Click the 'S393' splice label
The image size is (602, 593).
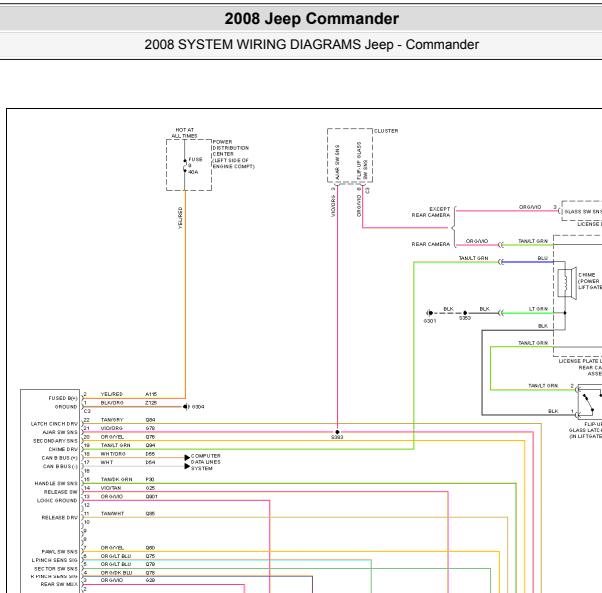tap(337, 437)
